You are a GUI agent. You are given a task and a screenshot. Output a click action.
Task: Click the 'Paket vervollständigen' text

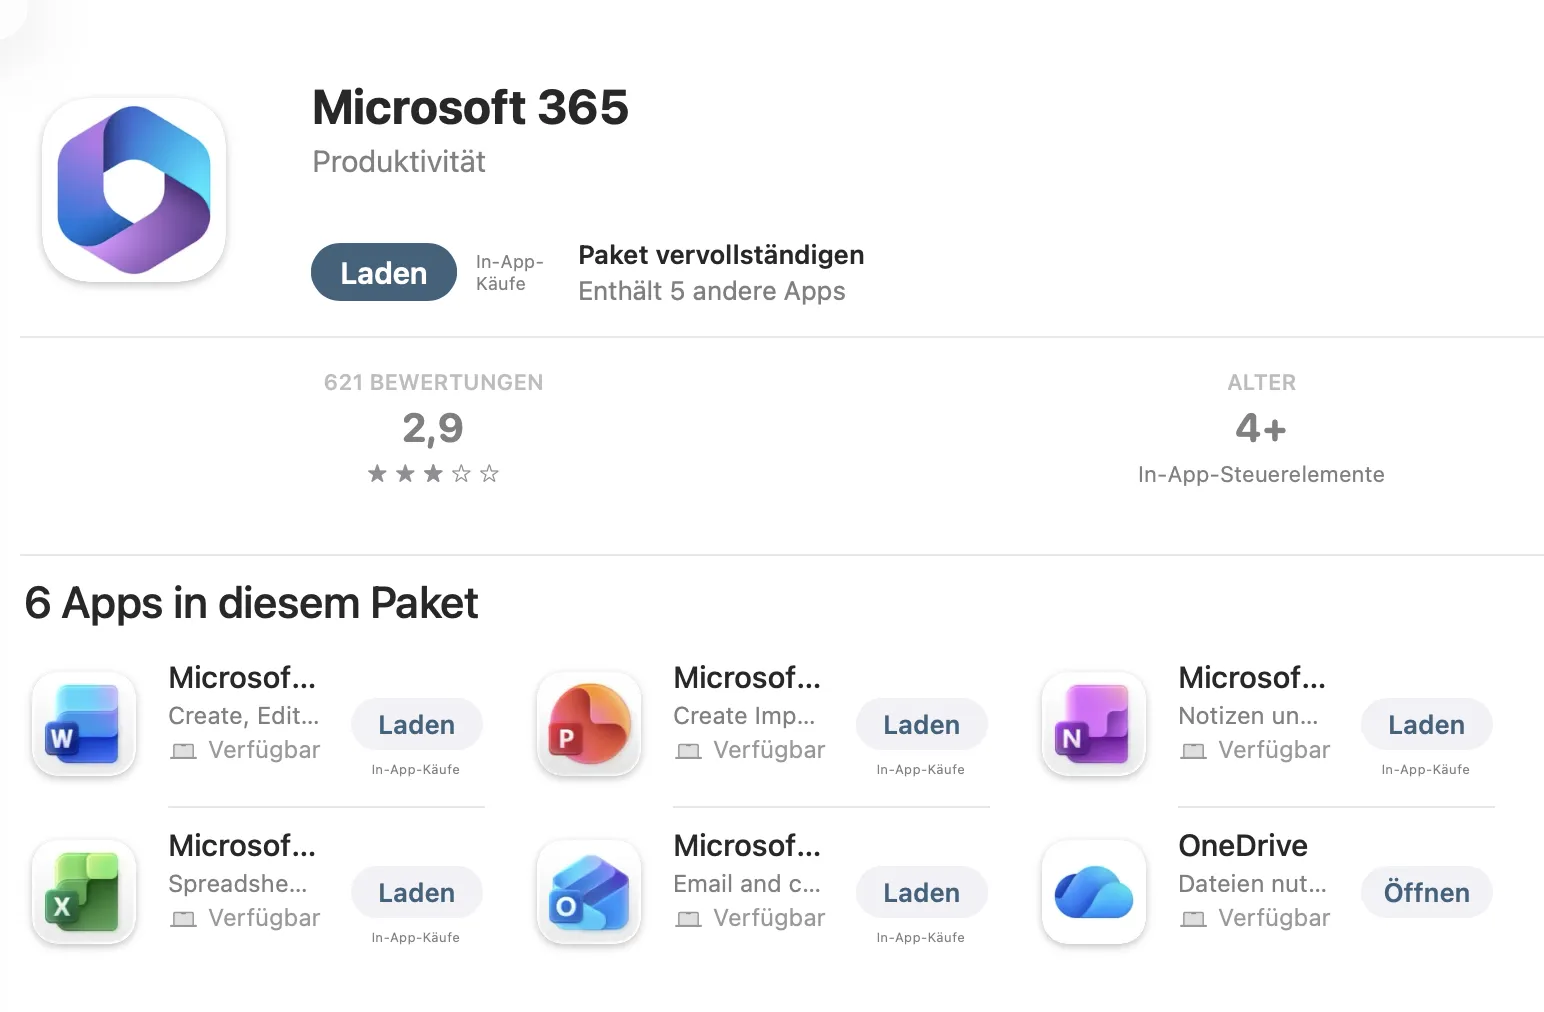tap(721, 255)
